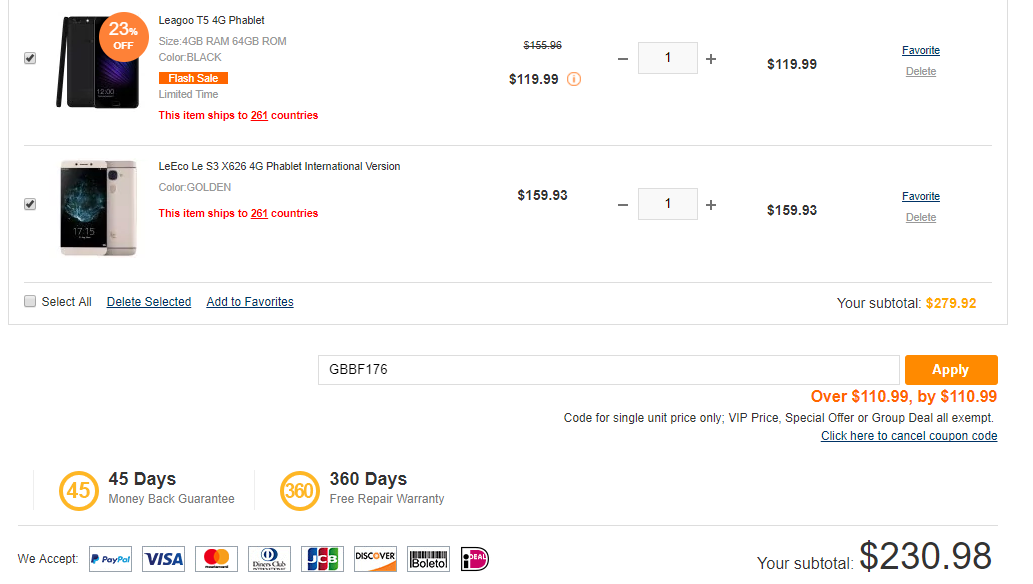Image resolution: width=1033 pixels, height=584 pixels.
Task: Uncheck the LeEco Le S3 item checkbox
Action: click(x=30, y=204)
